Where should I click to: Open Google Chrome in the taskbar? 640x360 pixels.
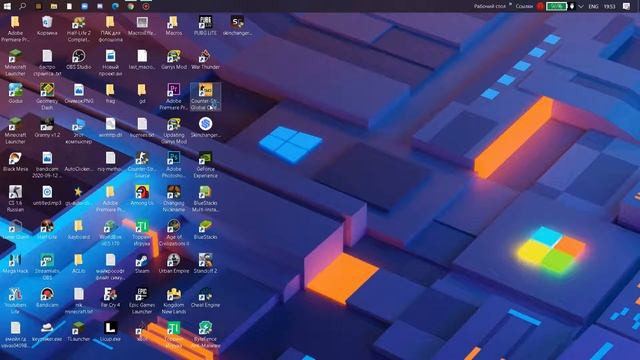click(x=131, y=6)
